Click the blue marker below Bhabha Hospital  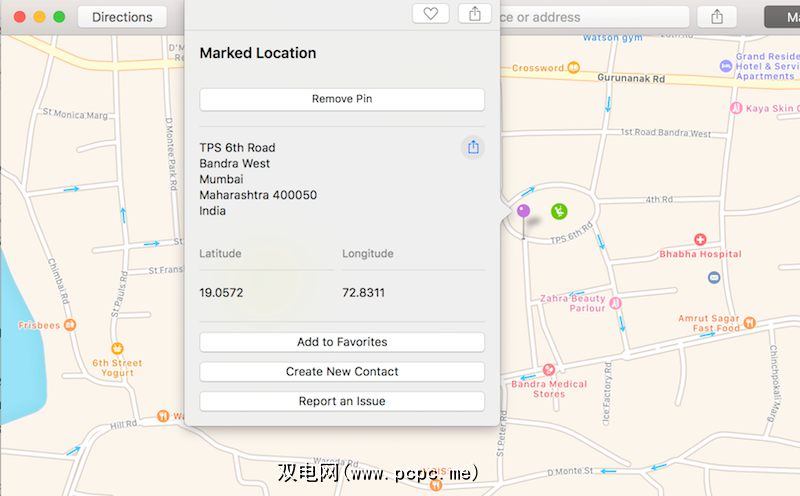click(714, 278)
